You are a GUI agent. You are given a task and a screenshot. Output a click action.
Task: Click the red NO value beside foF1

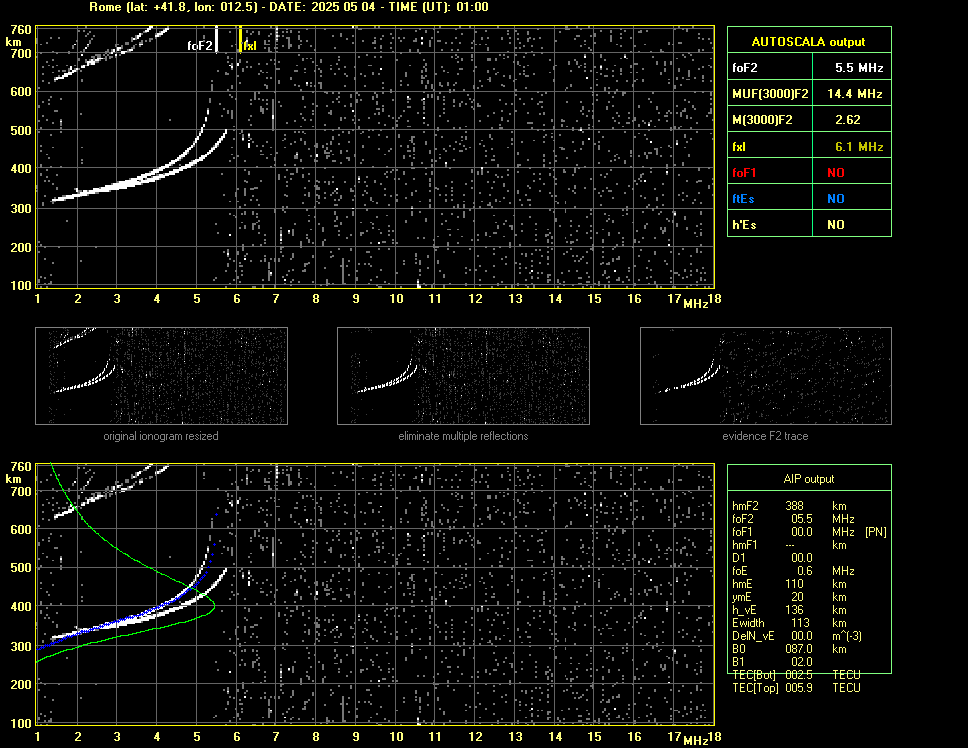[x=836, y=173]
